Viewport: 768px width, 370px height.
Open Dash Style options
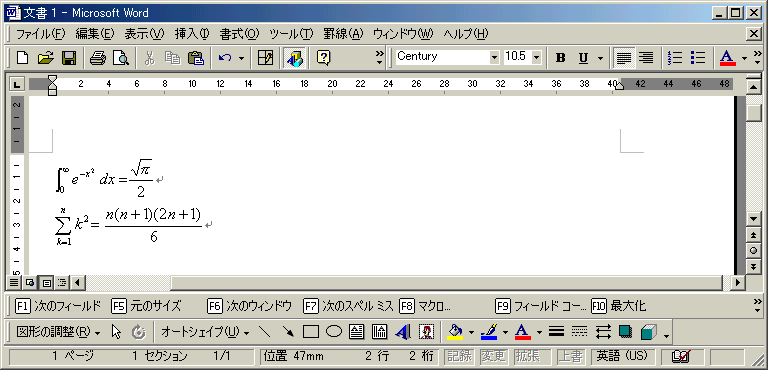coord(579,332)
